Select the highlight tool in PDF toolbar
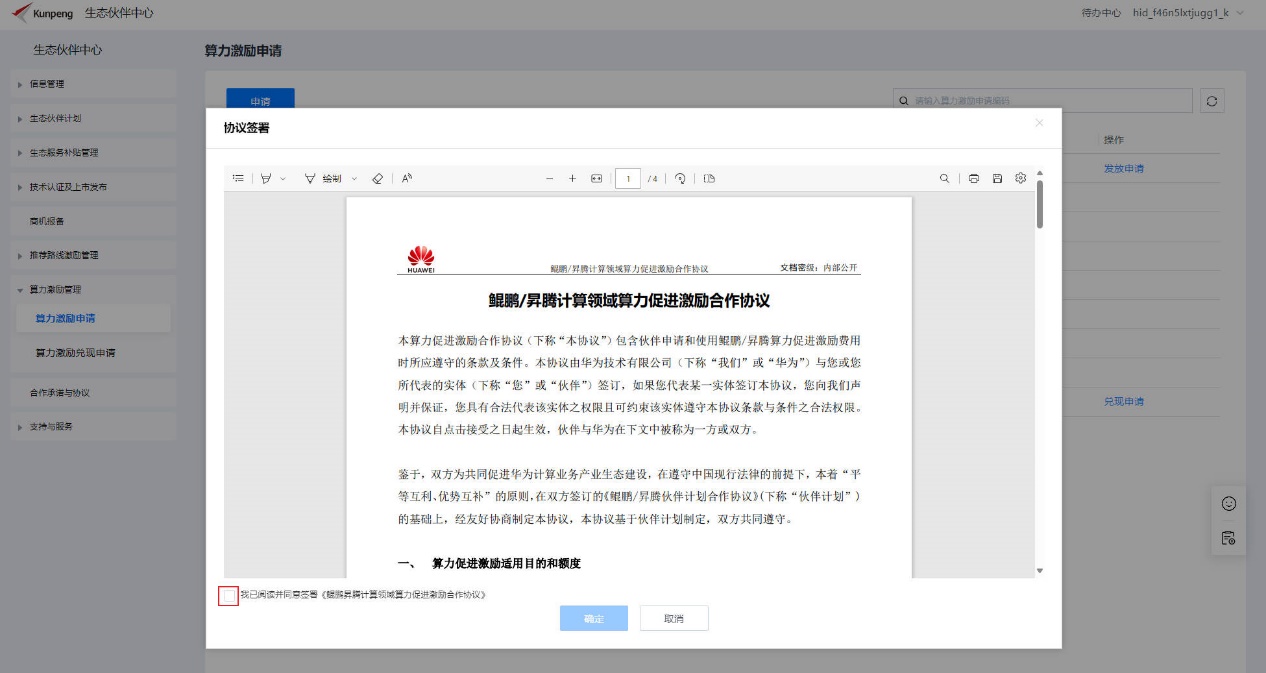 [x=266, y=178]
